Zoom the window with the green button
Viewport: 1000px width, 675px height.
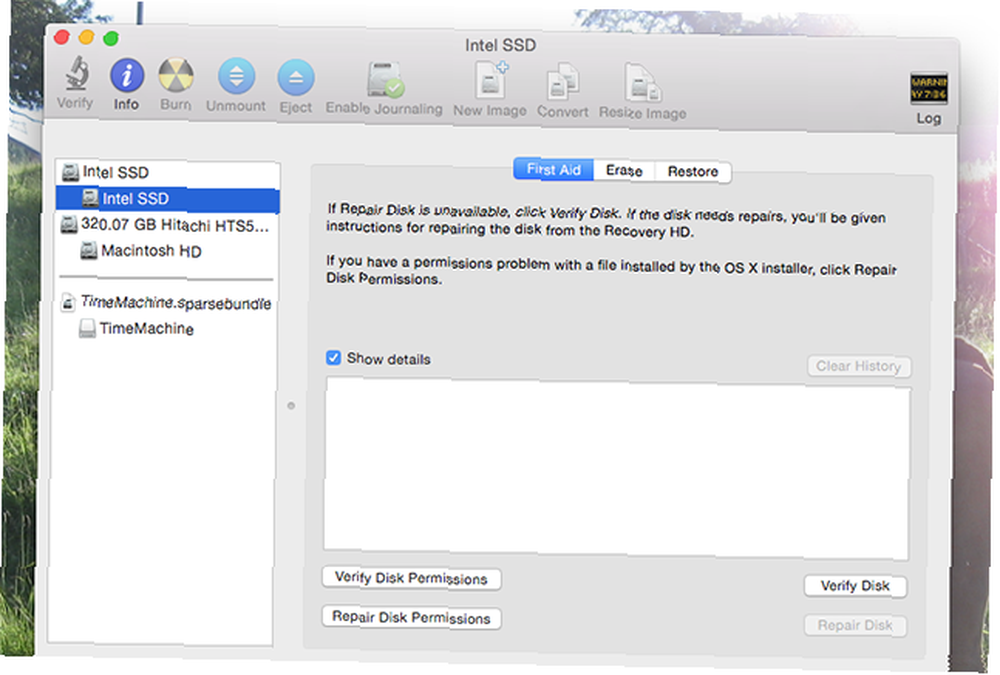111,38
